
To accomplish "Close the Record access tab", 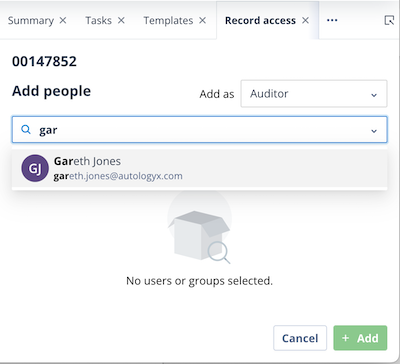I will pos(305,21).
